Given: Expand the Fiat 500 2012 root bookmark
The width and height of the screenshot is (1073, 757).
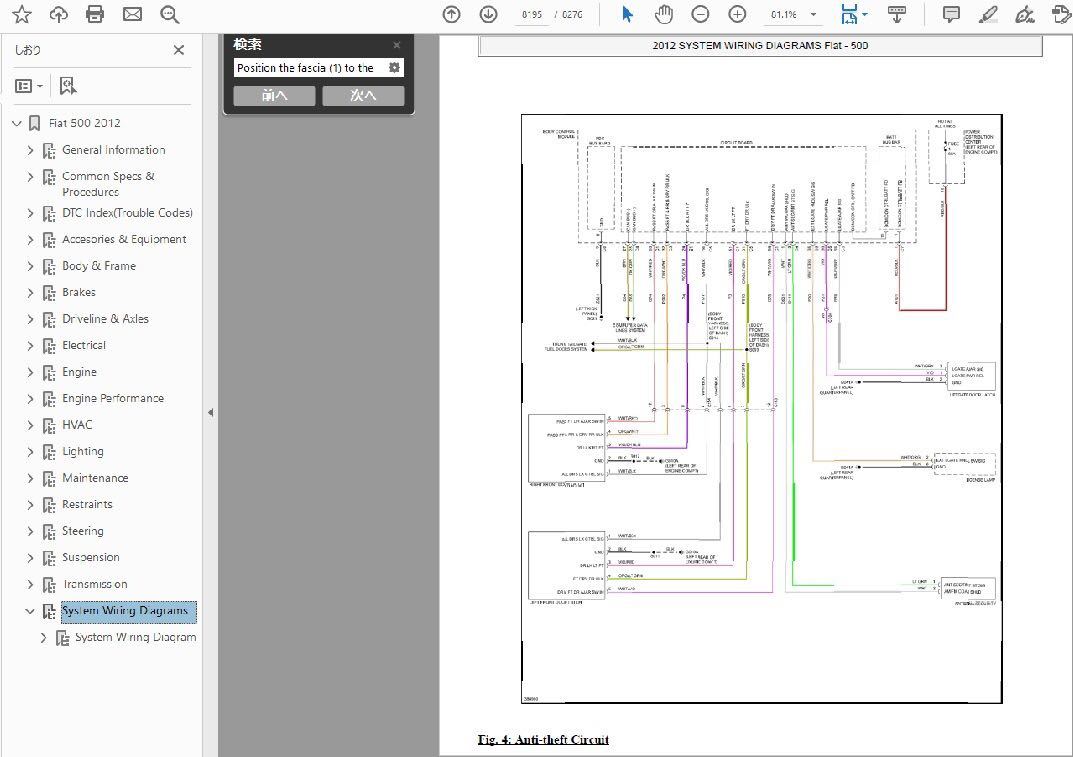Looking at the screenshot, I should click(x=16, y=123).
